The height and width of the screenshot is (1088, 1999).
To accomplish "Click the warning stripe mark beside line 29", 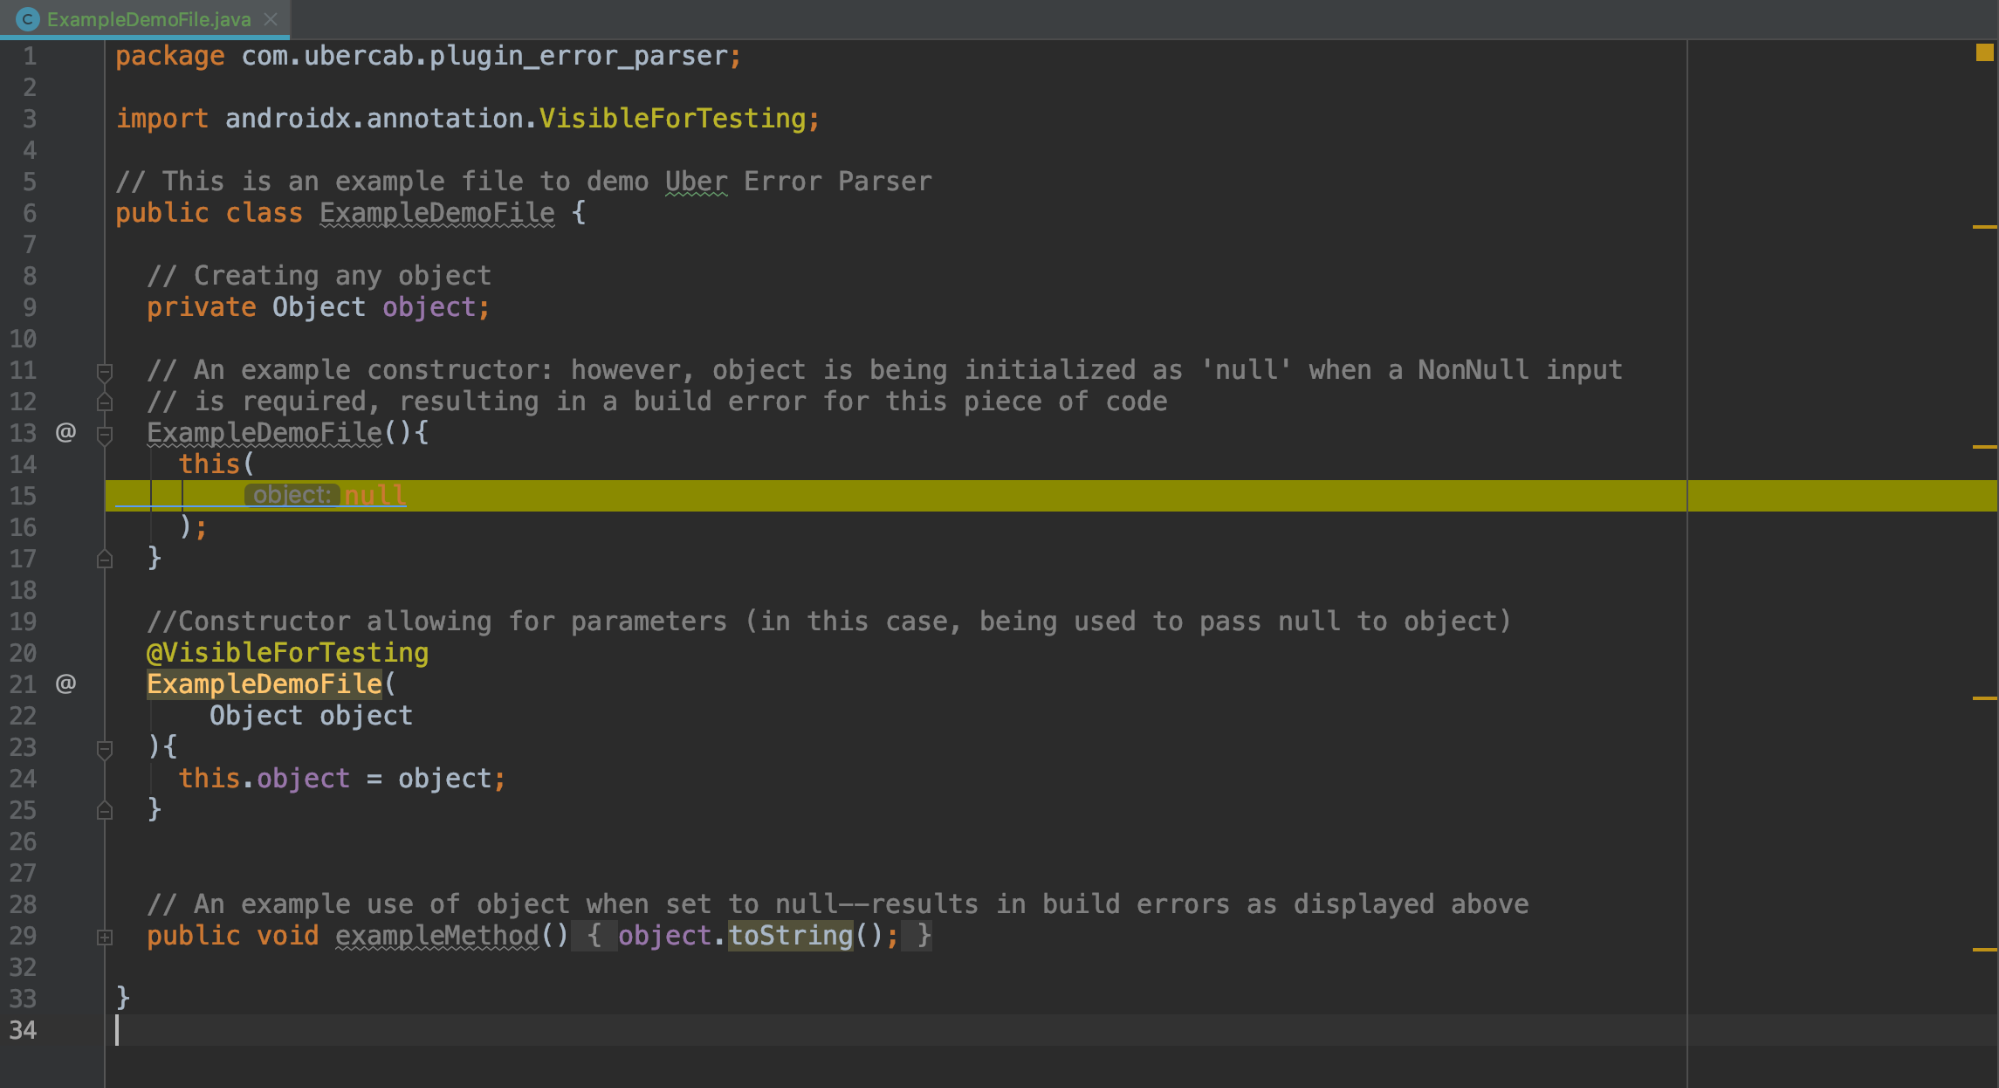I will click(x=1984, y=949).
